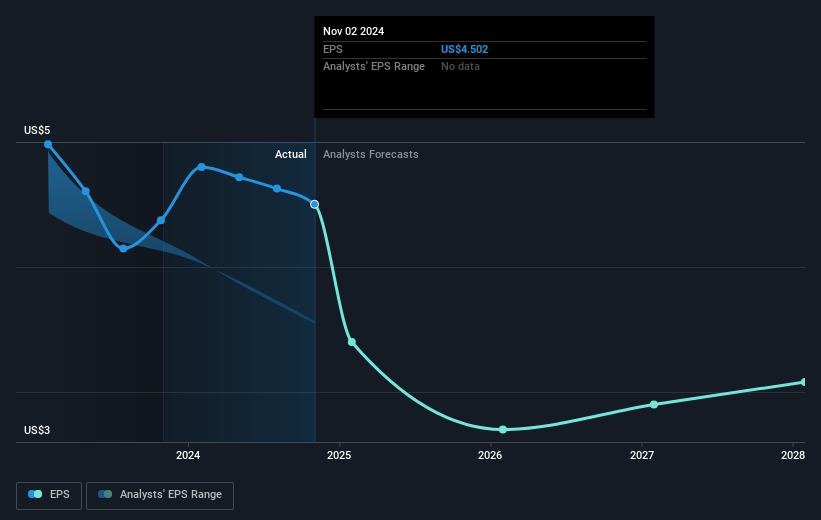Select the forecast point at 2027

(654, 404)
